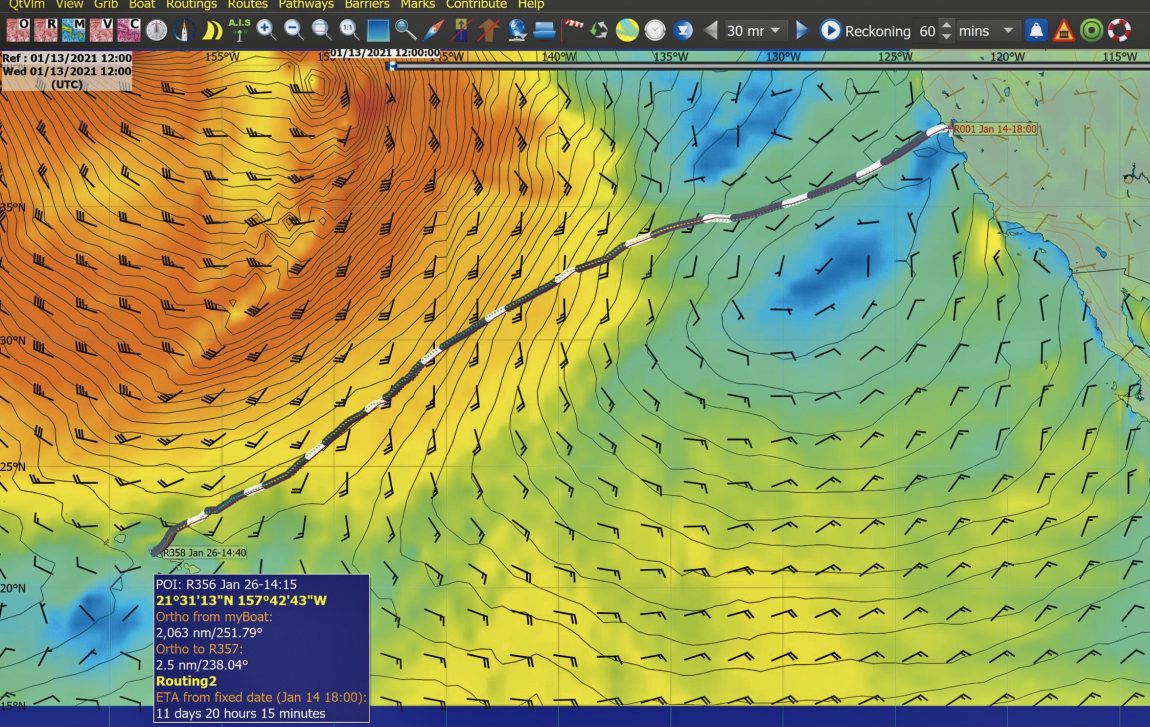Click the grib timeline slider handle
The height and width of the screenshot is (727, 1150).
coord(392,66)
